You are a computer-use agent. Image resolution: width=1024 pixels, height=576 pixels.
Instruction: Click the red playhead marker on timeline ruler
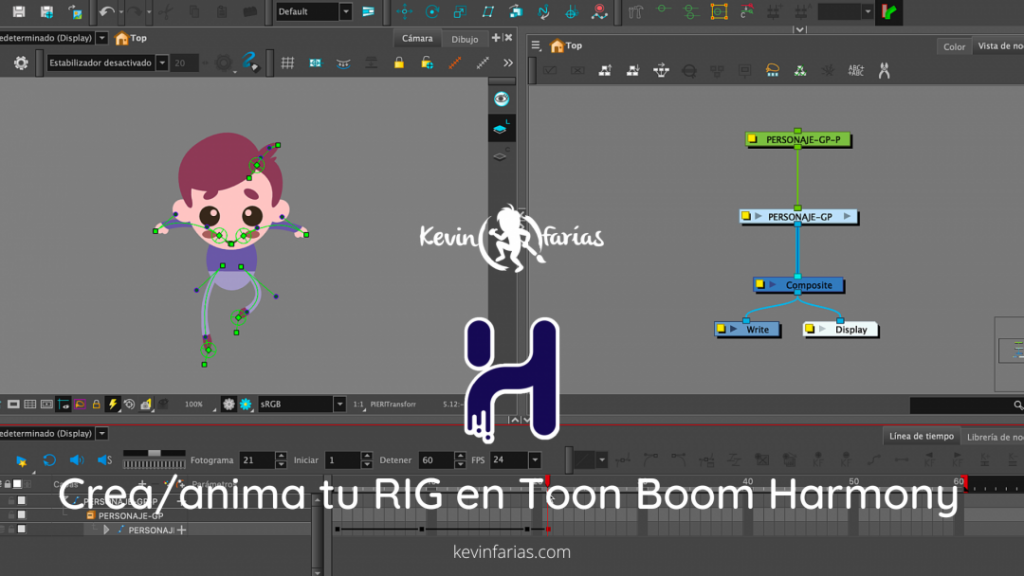pos(547,481)
